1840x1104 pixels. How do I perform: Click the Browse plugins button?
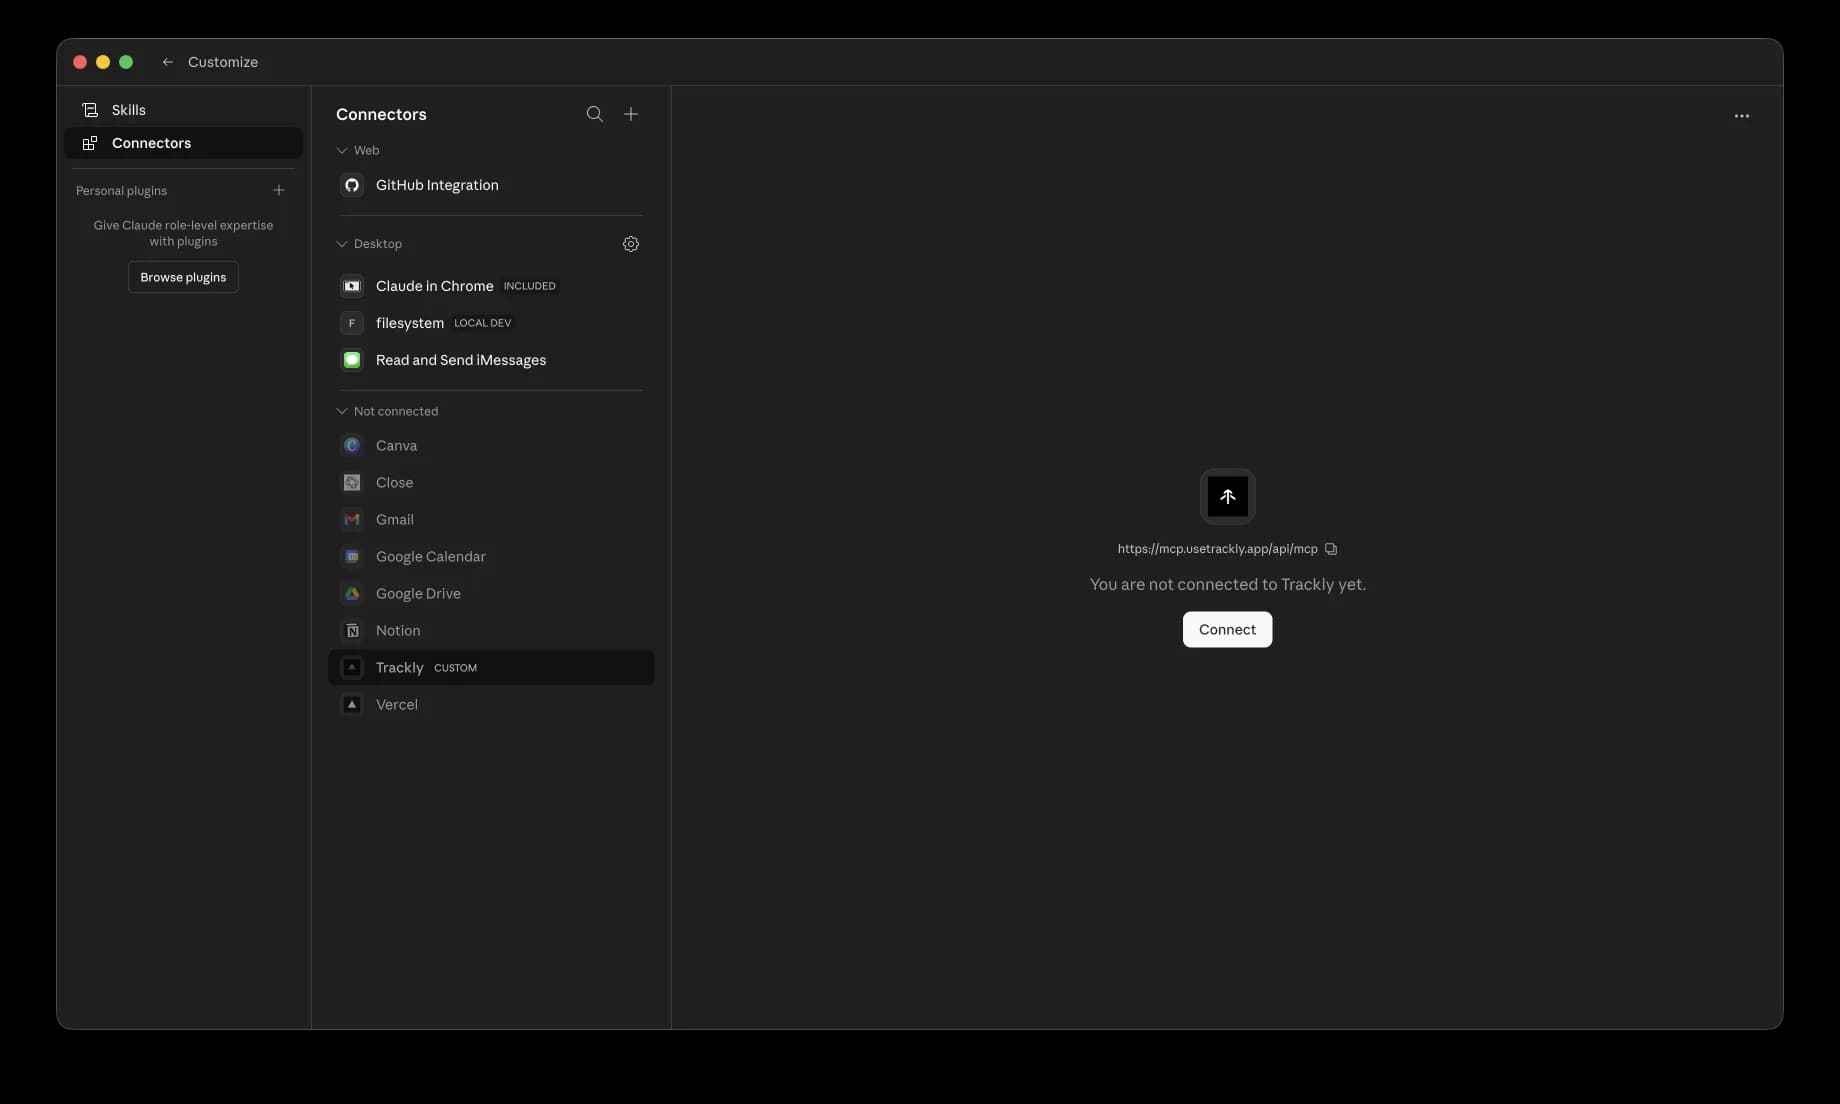tap(183, 276)
